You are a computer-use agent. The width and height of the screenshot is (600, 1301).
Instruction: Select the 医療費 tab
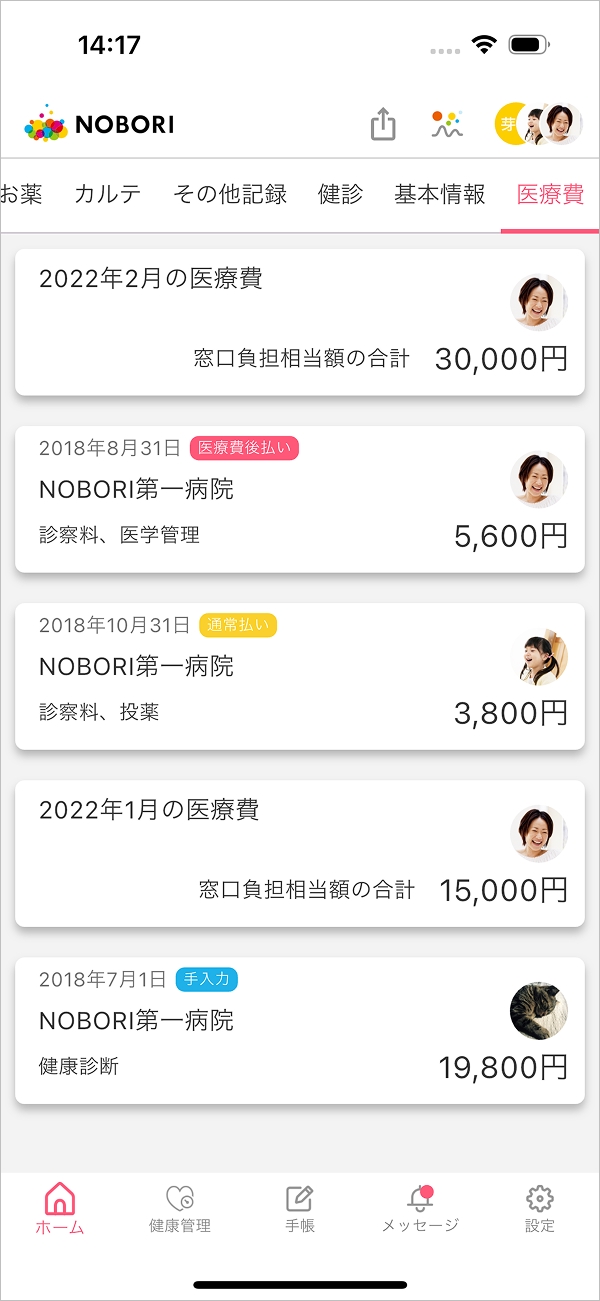pyautogui.click(x=550, y=194)
